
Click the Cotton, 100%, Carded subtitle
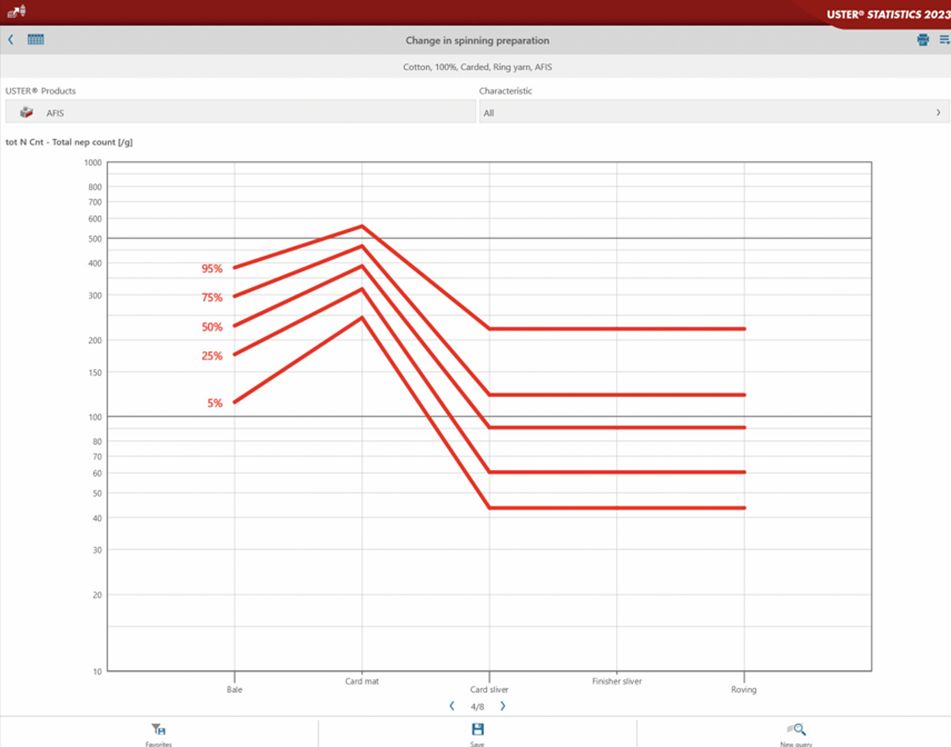coord(477,67)
